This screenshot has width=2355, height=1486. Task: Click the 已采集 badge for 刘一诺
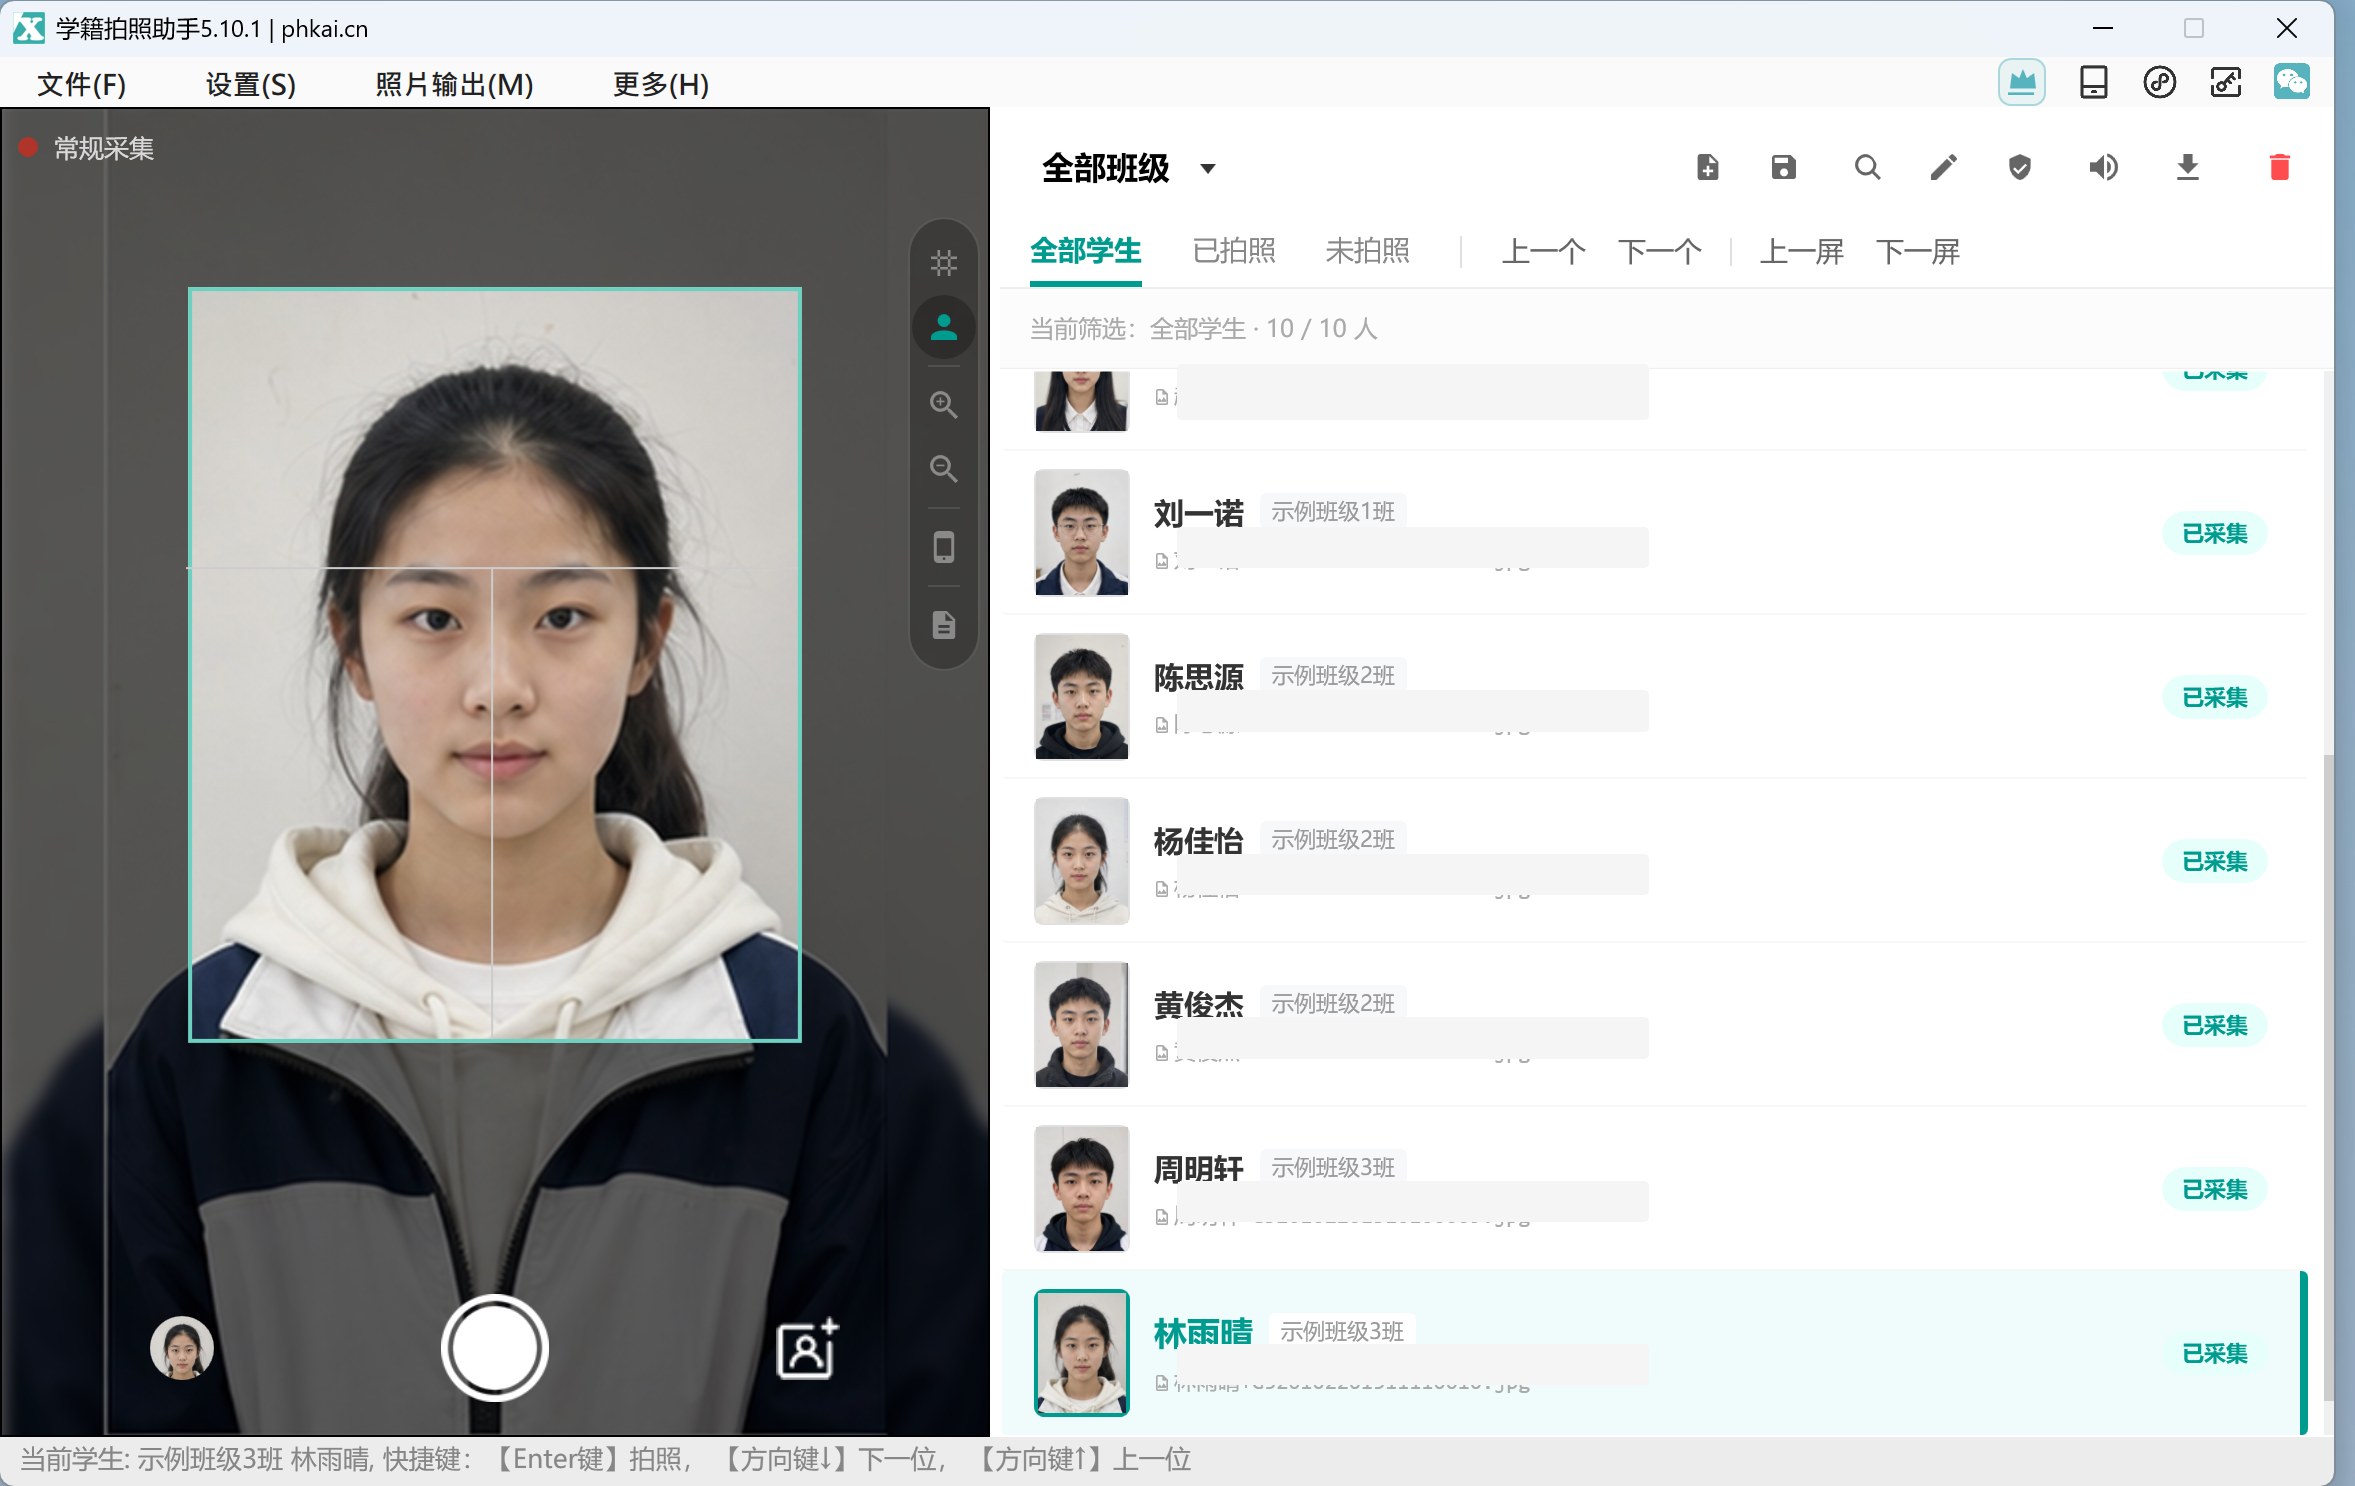2214,534
